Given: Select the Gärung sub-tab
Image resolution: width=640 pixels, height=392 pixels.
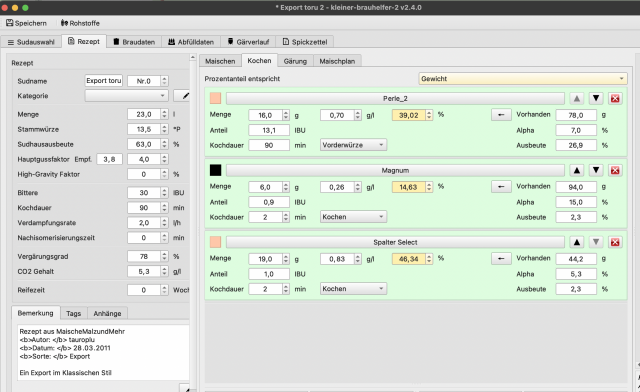Looking at the screenshot, I should pyautogui.click(x=295, y=61).
